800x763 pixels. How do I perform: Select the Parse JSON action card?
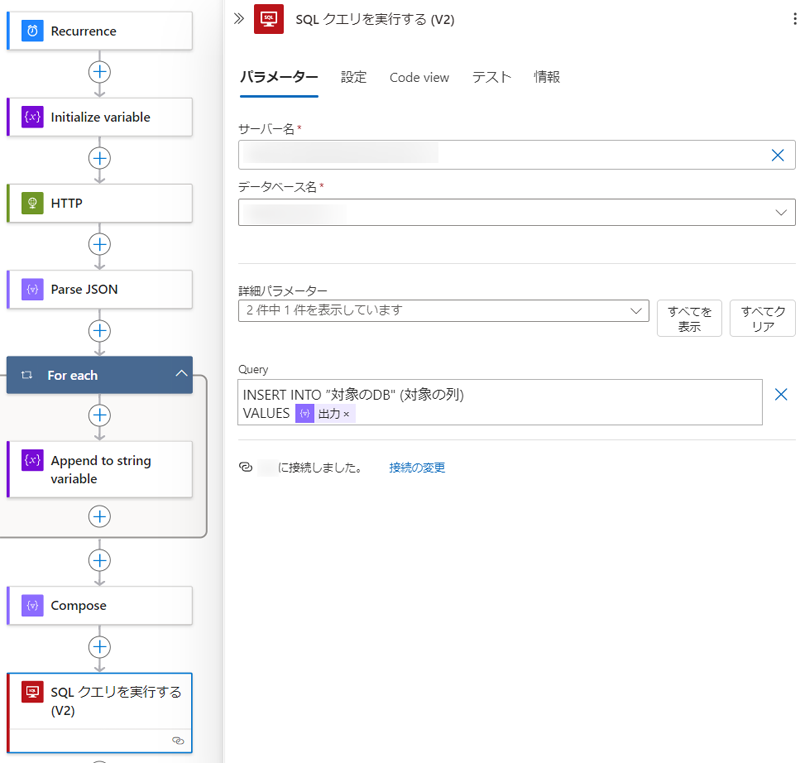(x=100, y=289)
